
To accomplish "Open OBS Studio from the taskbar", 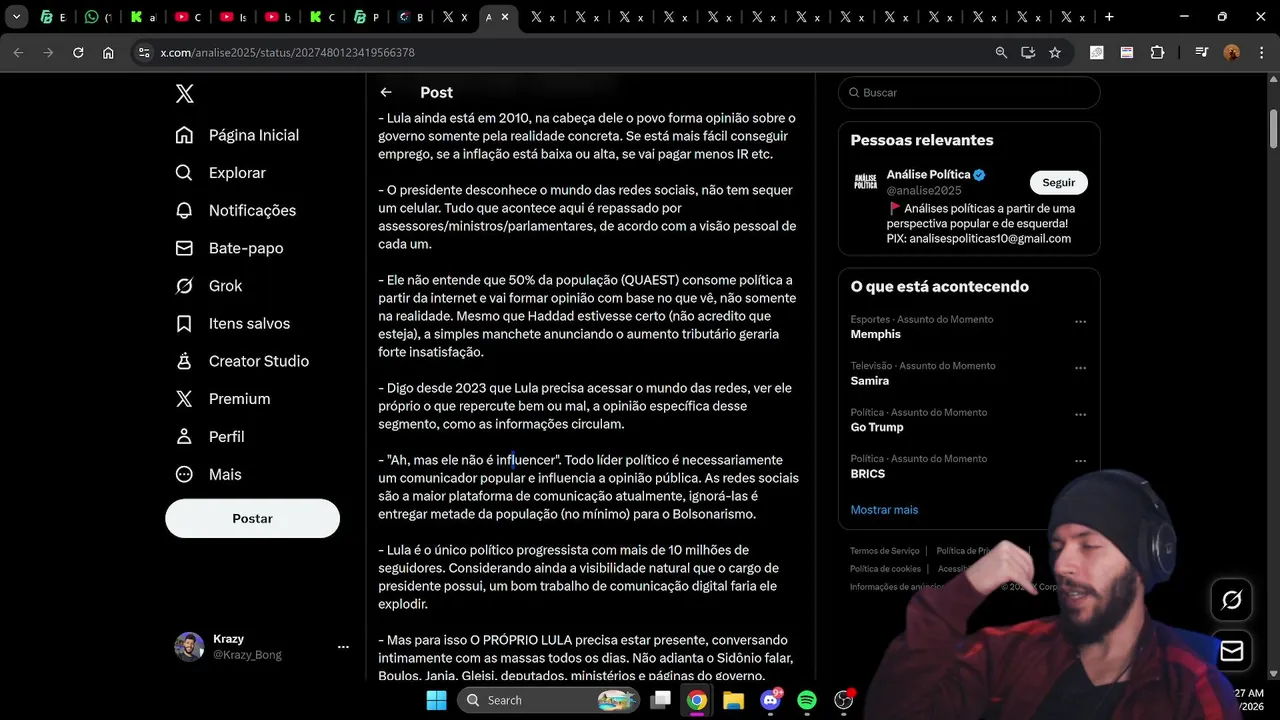I will (x=844, y=700).
